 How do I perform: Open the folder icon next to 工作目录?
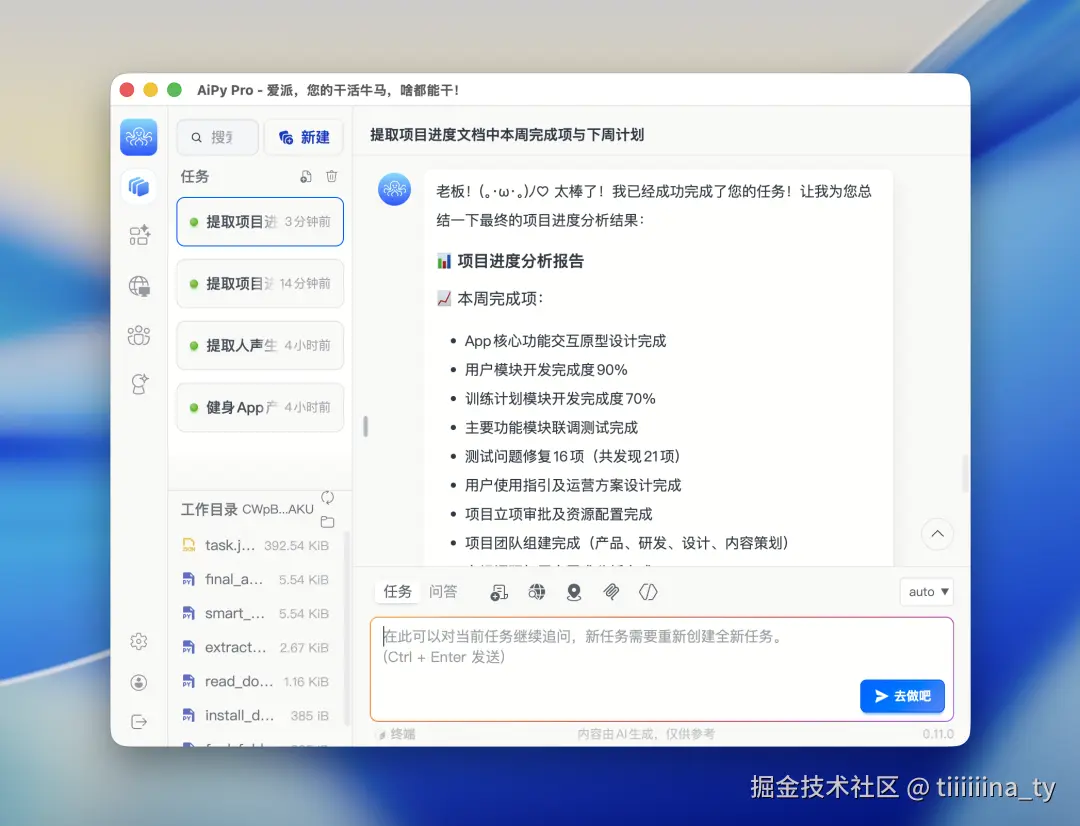tap(327, 521)
